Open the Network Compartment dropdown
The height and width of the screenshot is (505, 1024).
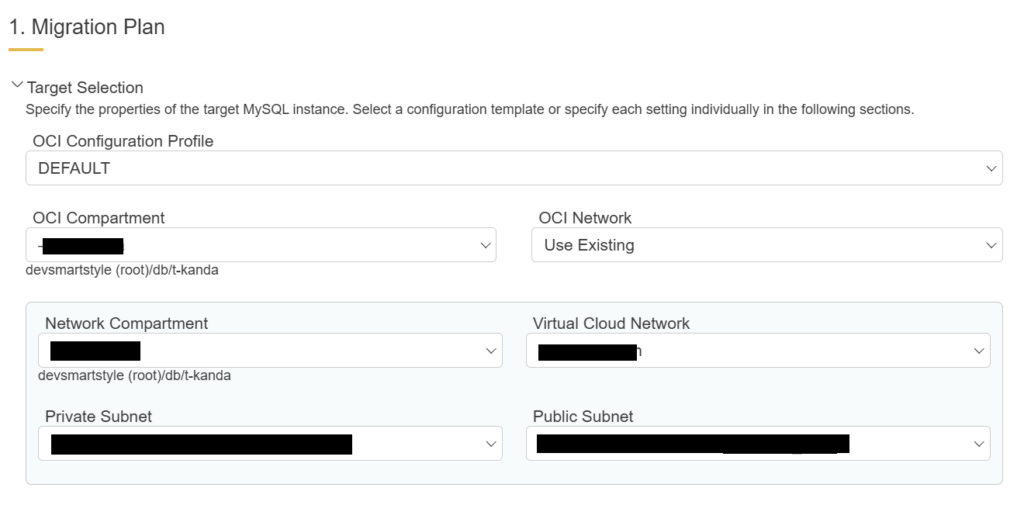pos(270,351)
